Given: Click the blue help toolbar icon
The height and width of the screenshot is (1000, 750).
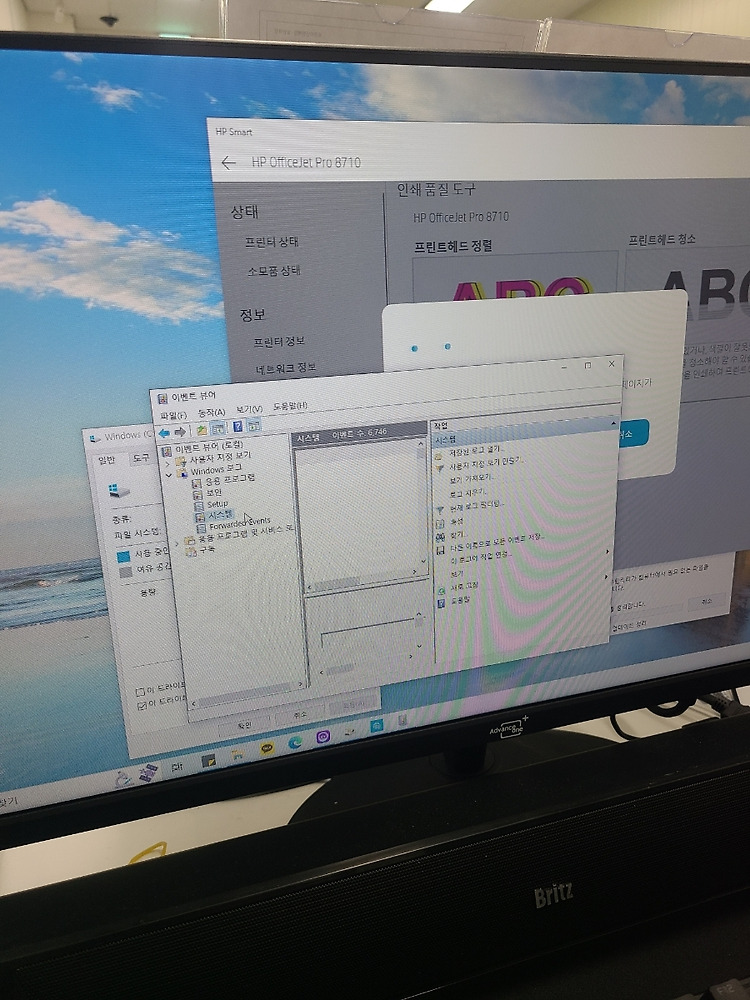Looking at the screenshot, I should click(237, 426).
